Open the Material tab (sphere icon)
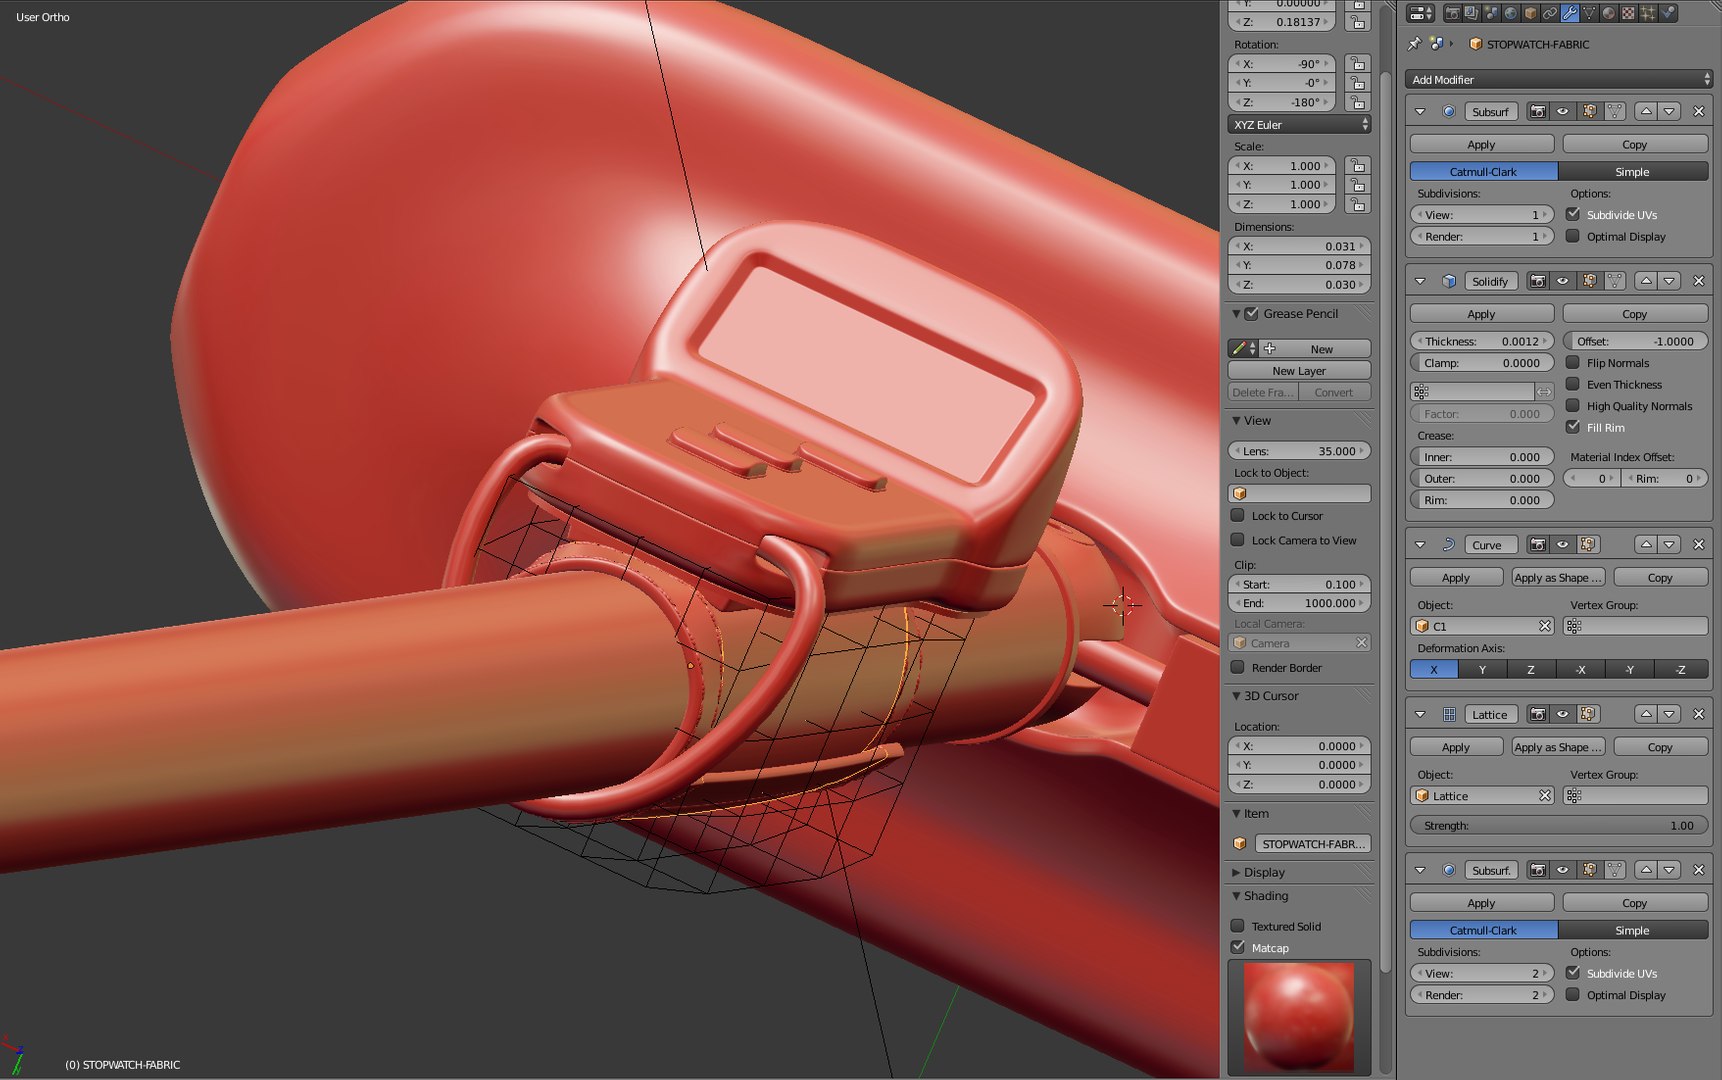Image resolution: width=1722 pixels, height=1080 pixels. tap(1609, 13)
